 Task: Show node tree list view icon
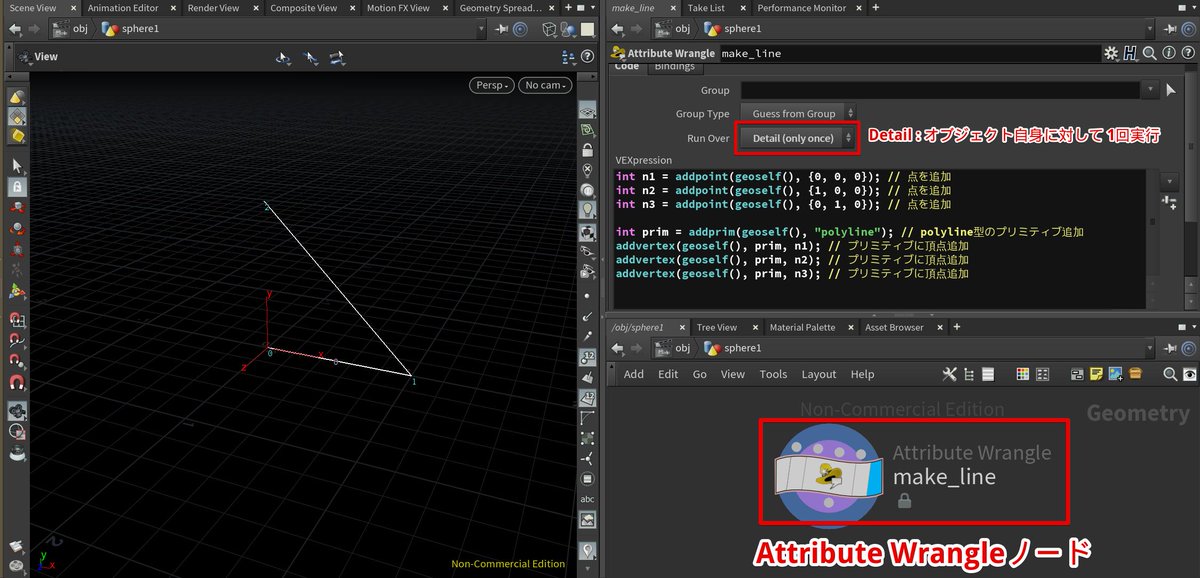pyautogui.click(x=969, y=374)
